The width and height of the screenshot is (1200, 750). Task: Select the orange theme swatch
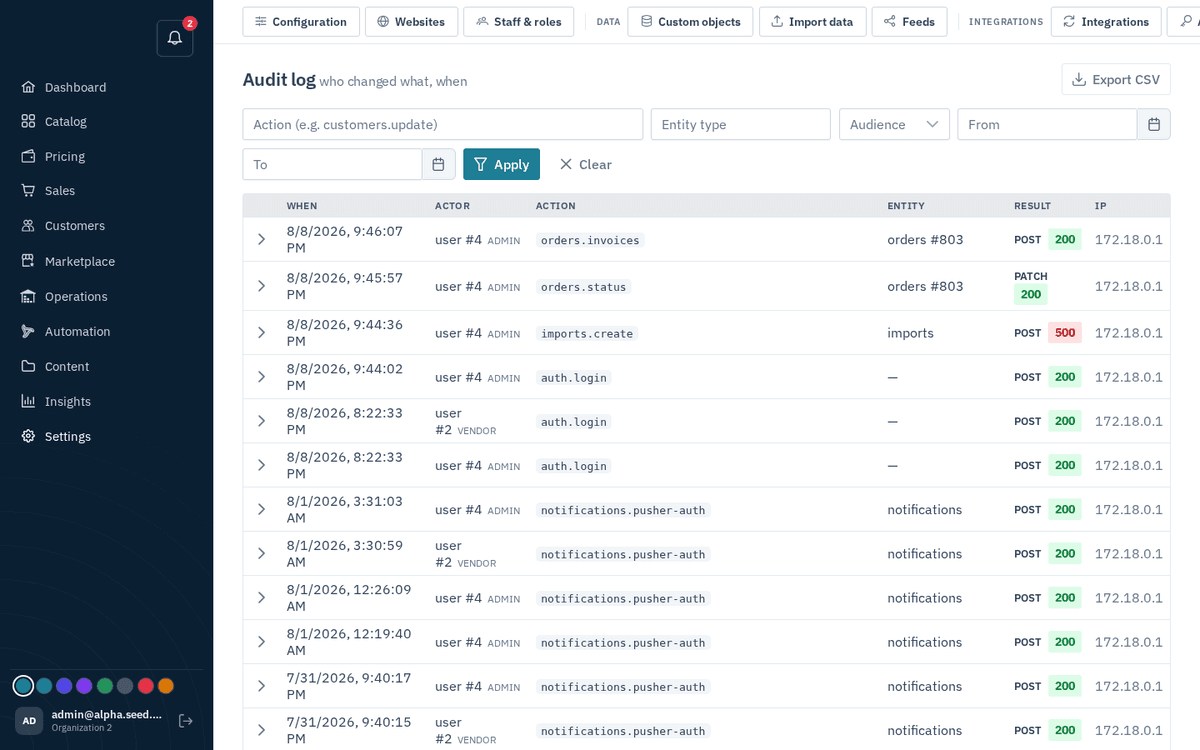click(x=166, y=686)
